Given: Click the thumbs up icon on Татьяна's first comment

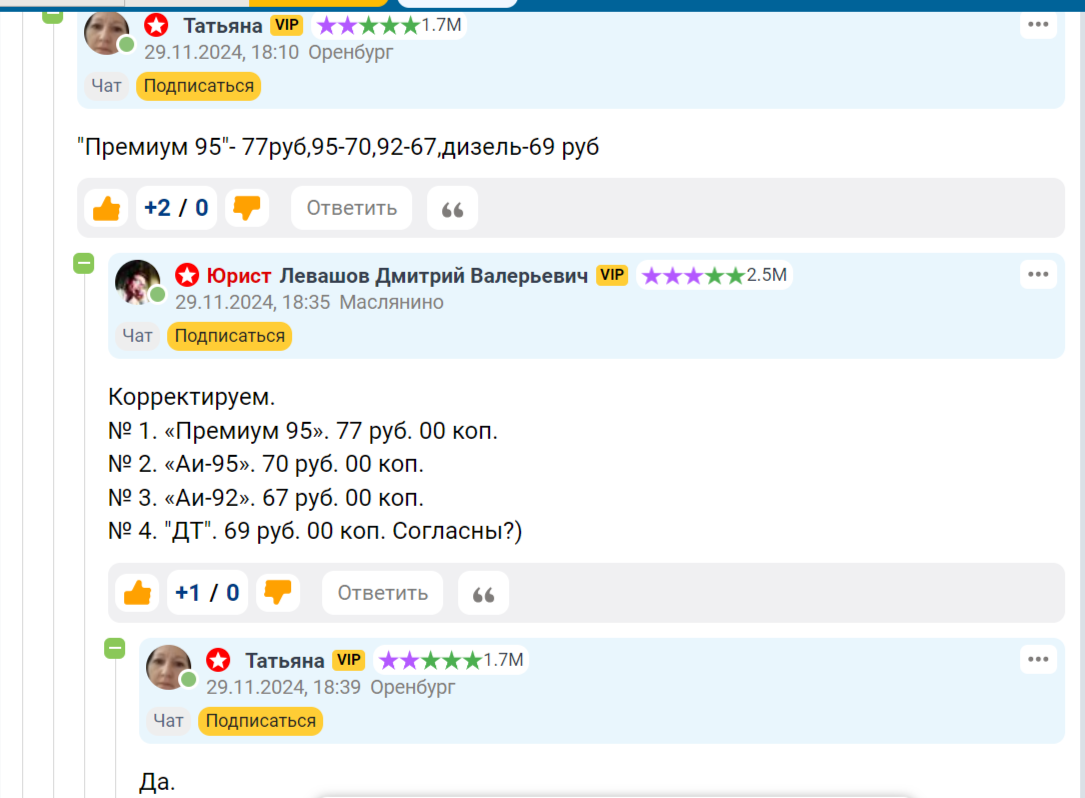Looking at the screenshot, I should (x=105, y=207).
